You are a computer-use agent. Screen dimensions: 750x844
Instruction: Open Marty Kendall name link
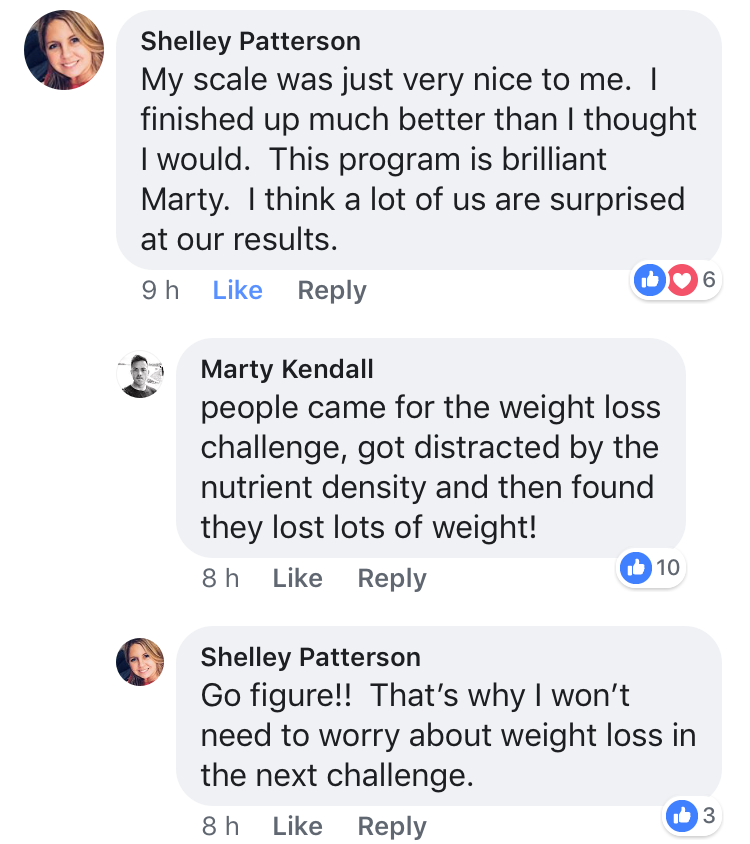pyautogui.click(x=287, y=370)
